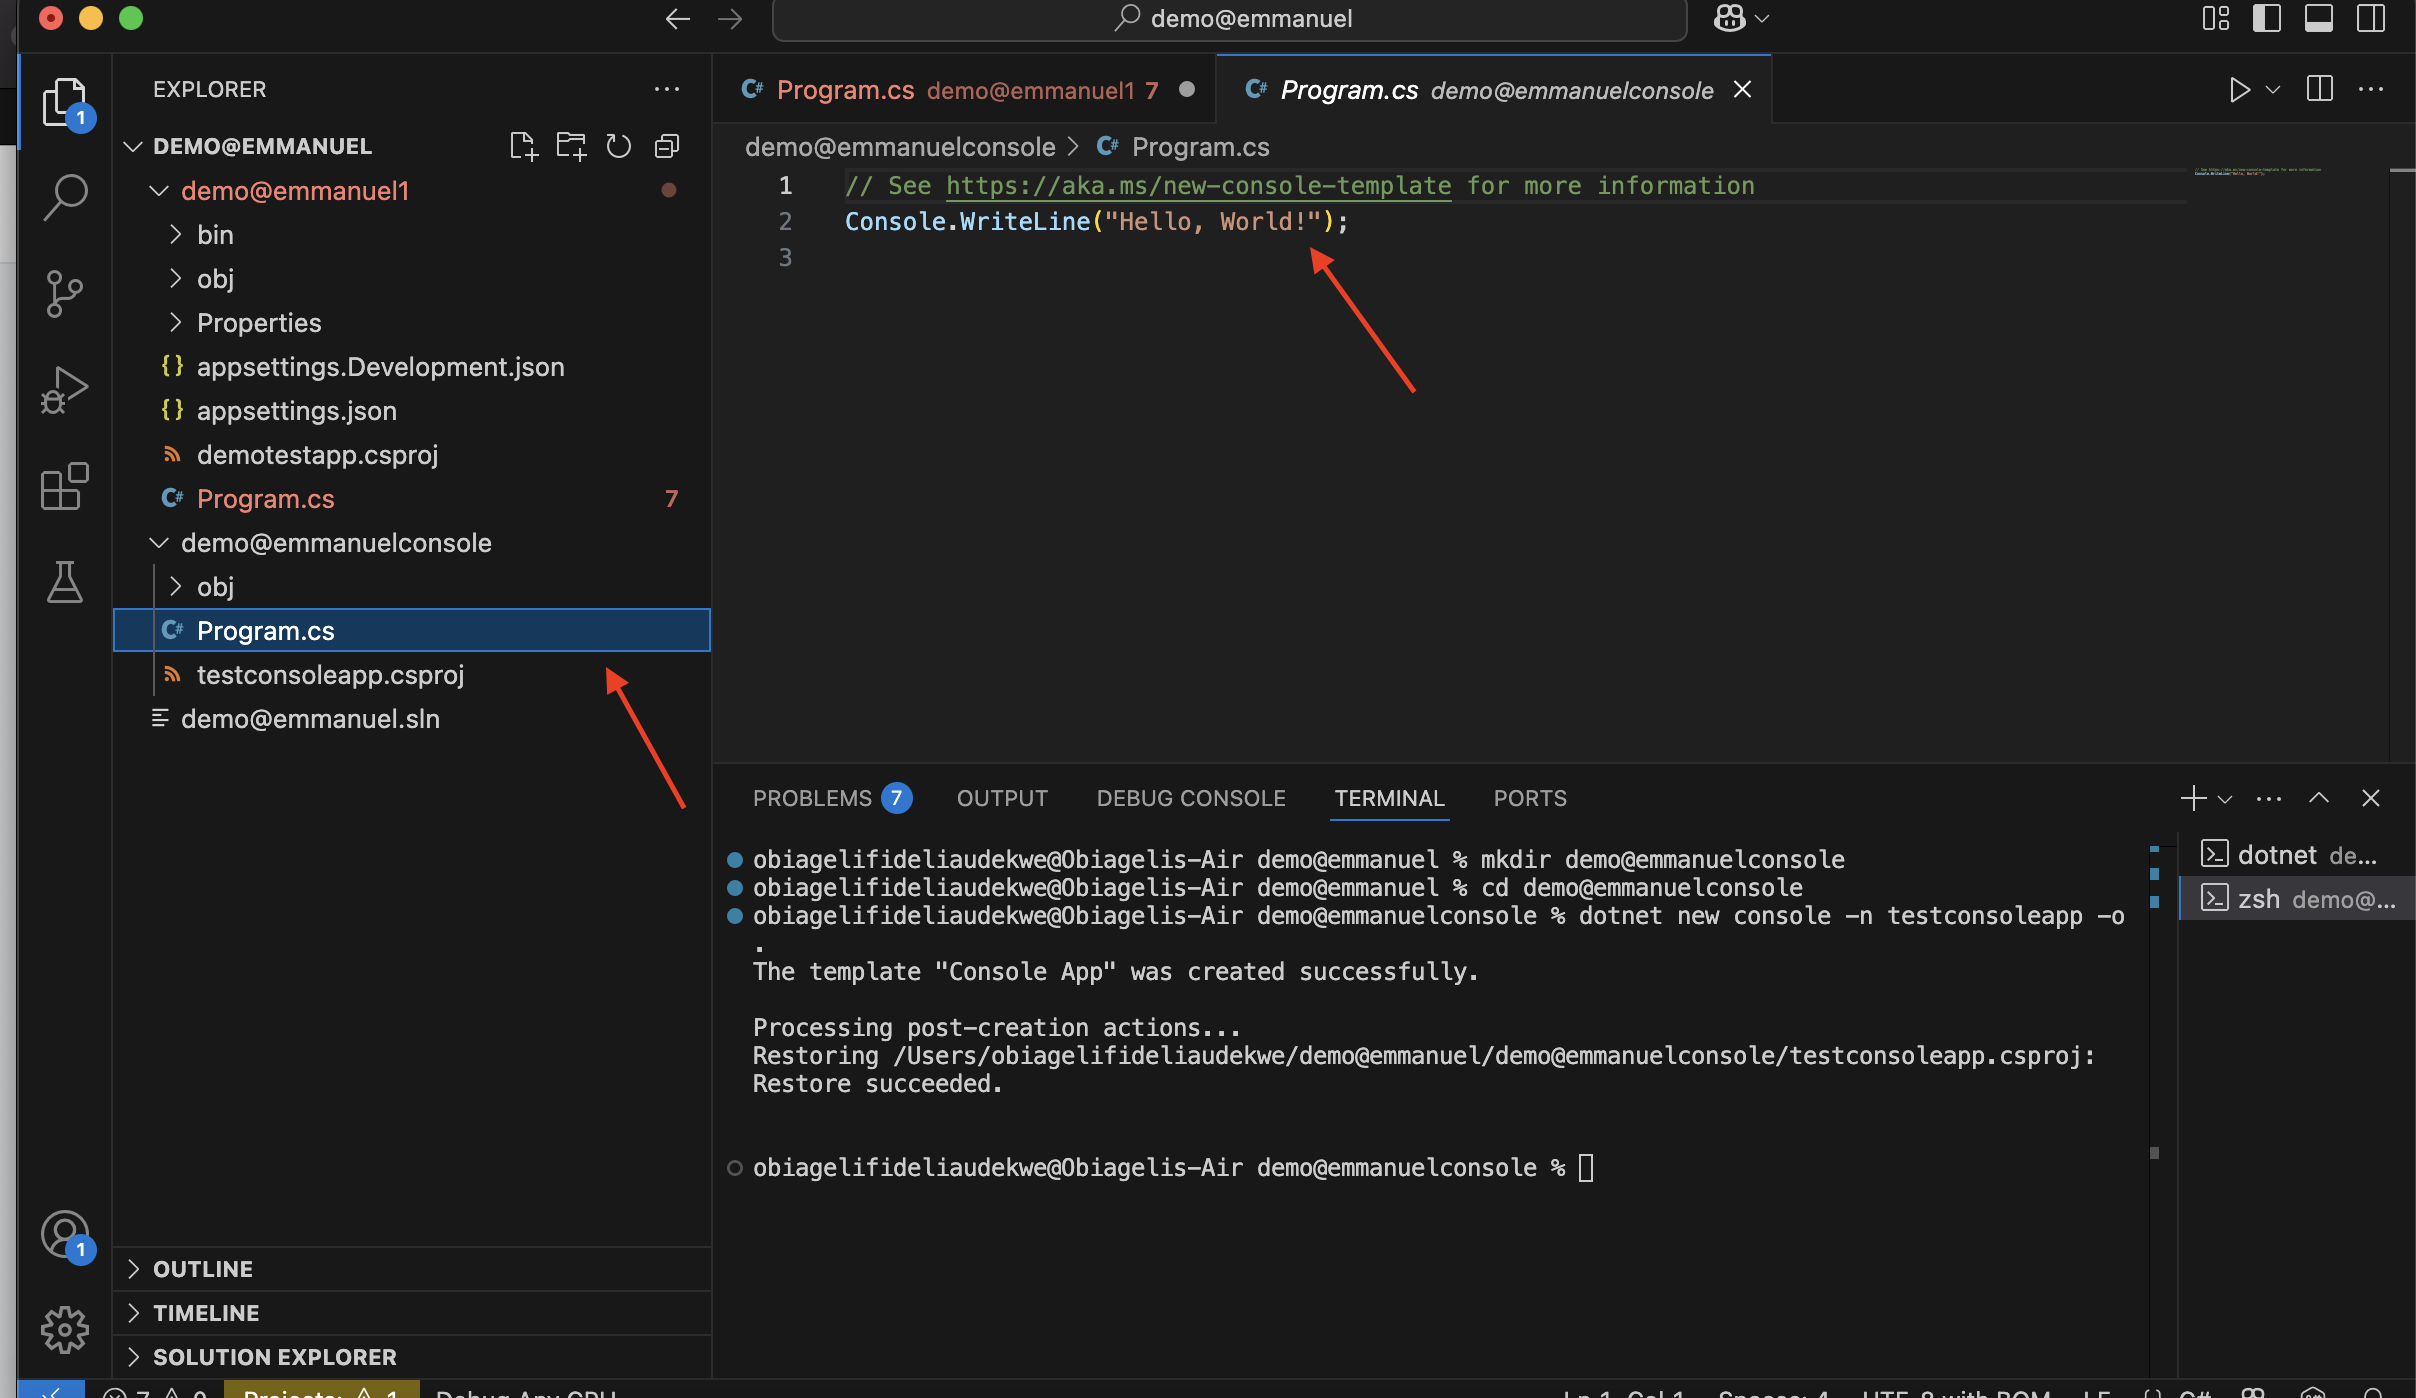The image size is (2416, 1398).
Task: Refresh the Explorer file tree
Action: 619,147
